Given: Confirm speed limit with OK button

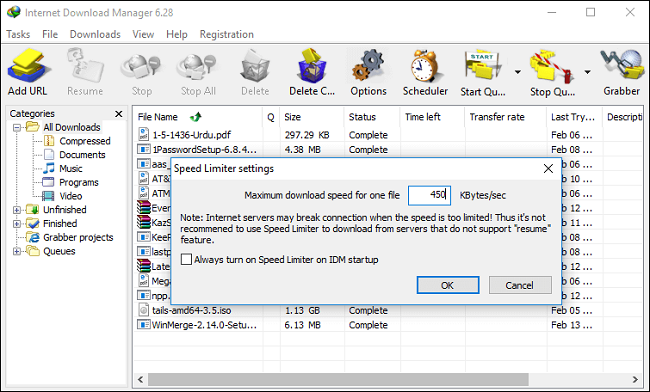Looking at the screenshot, I should [x=448, y=285].
